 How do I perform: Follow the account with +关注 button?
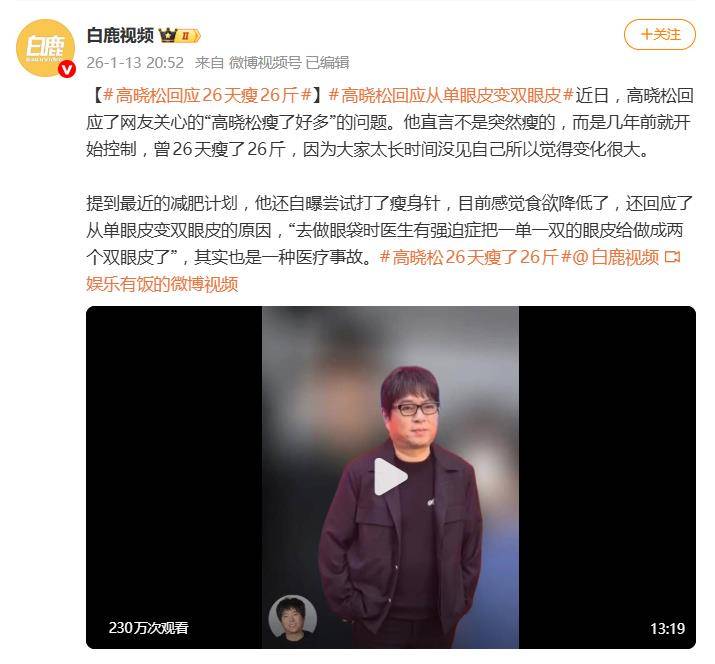click(659, 34)
